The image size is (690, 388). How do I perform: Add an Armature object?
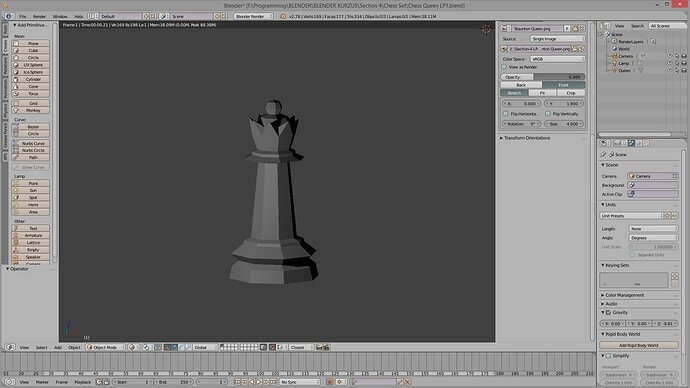(31, 236)
